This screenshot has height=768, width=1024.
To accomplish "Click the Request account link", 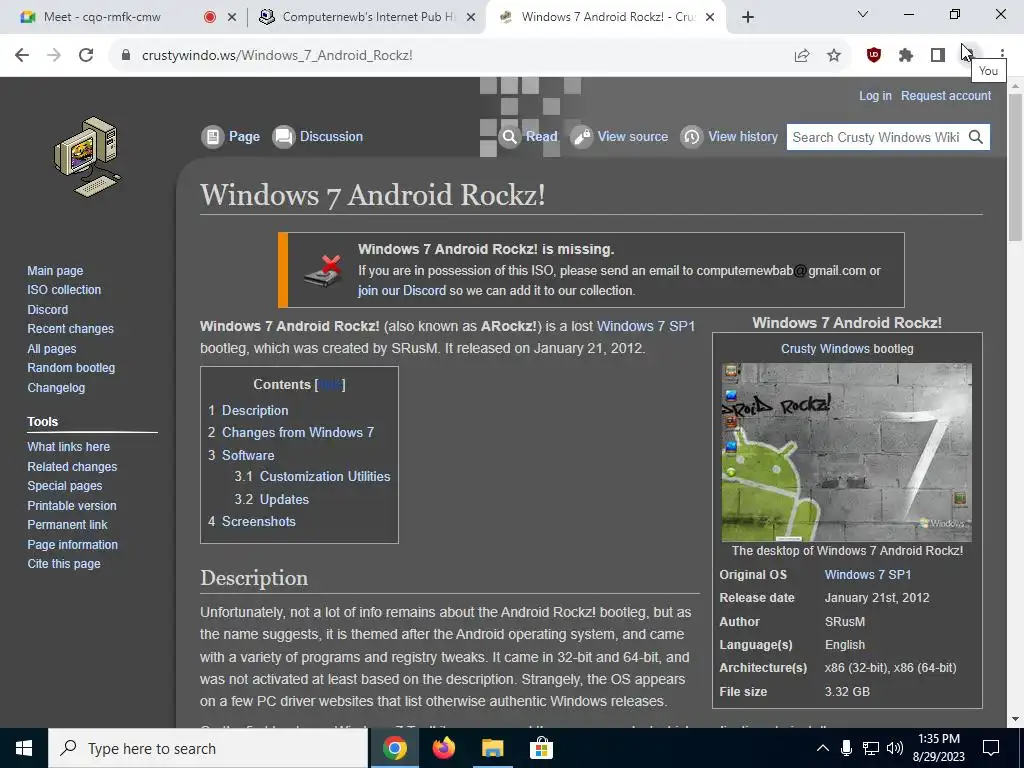I will pyautogui.click(x=946, y=95).
